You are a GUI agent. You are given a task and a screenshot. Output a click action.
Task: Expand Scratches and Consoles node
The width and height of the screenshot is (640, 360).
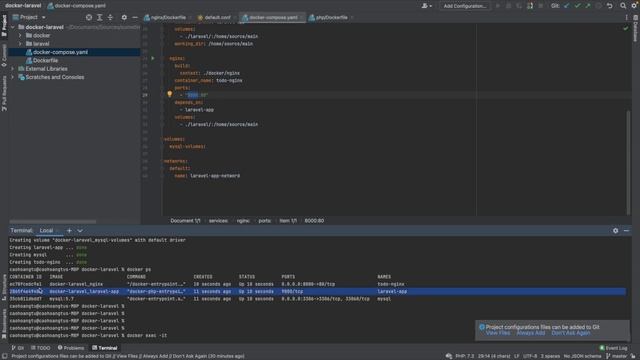(13, 77)
